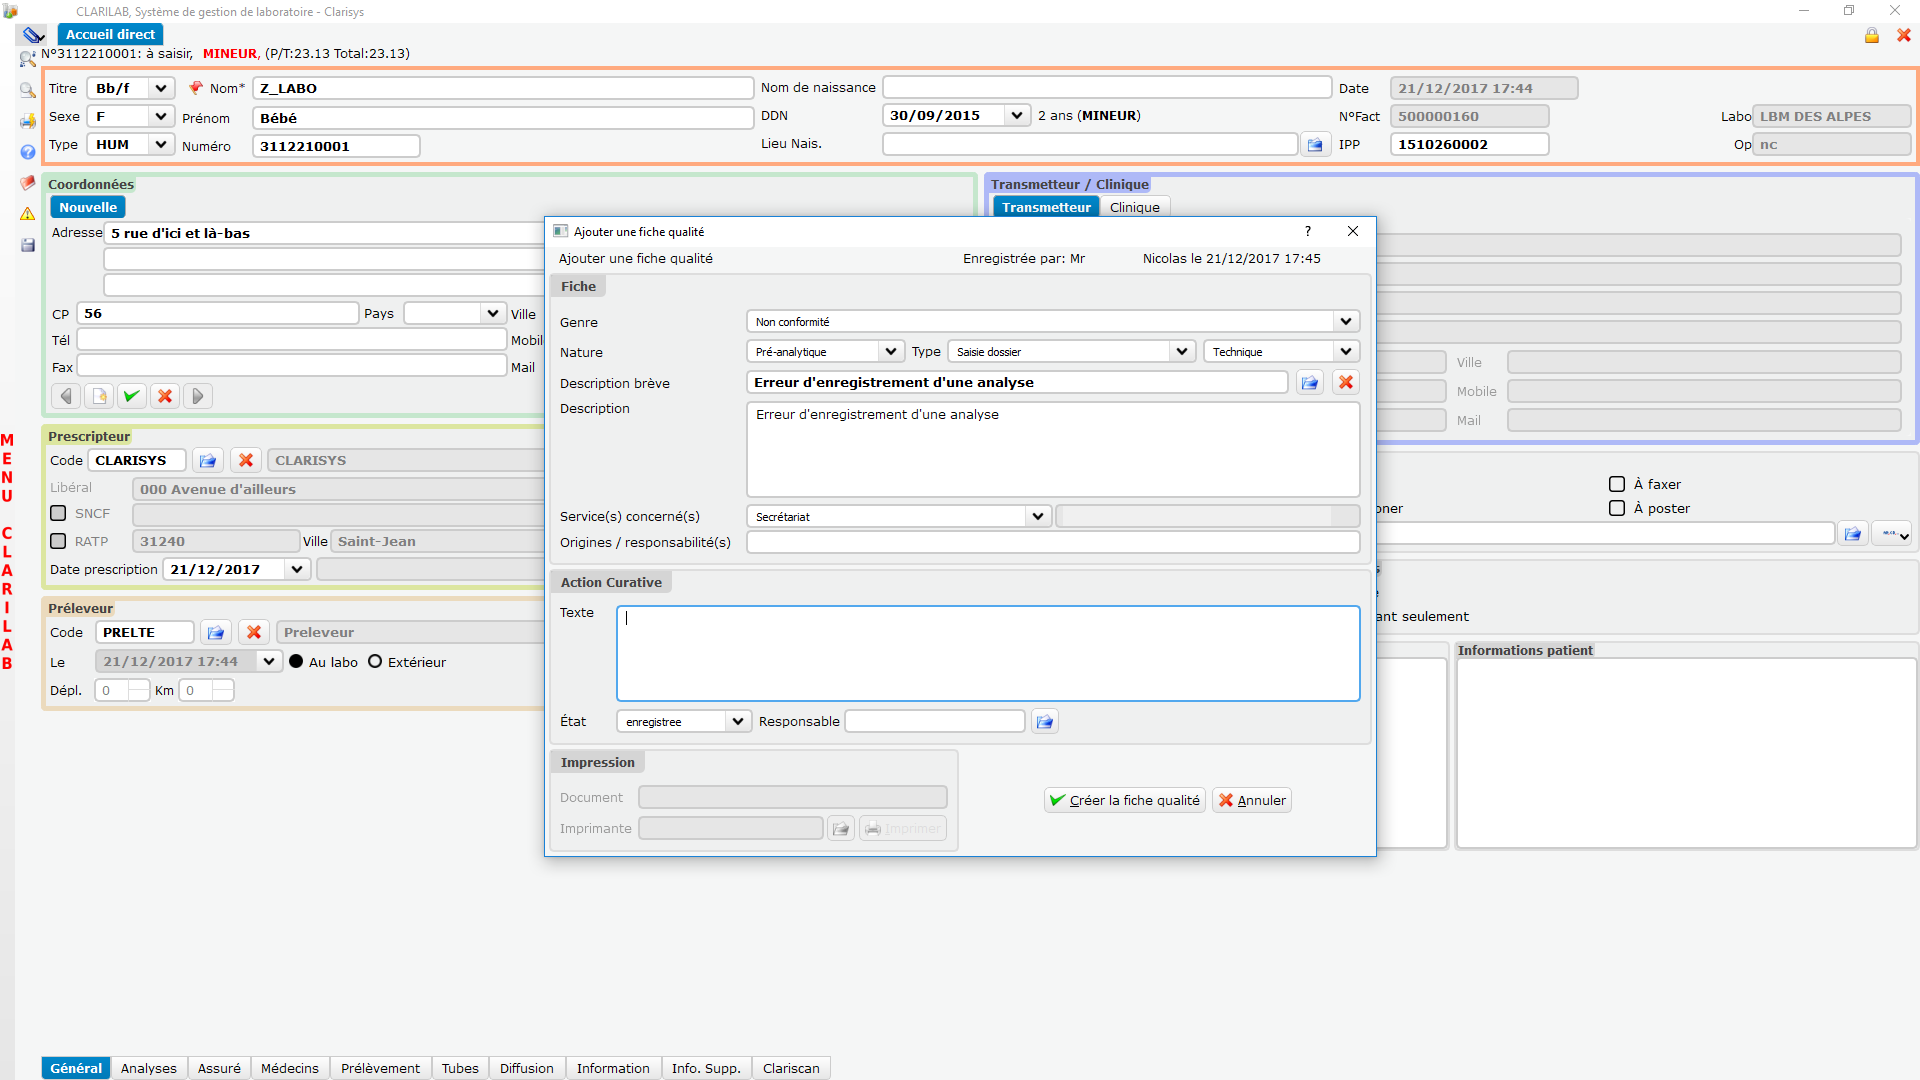Click the pin icon next to Nom
The height and width of the screenshot is (1080, 1920).
(196, 88)
